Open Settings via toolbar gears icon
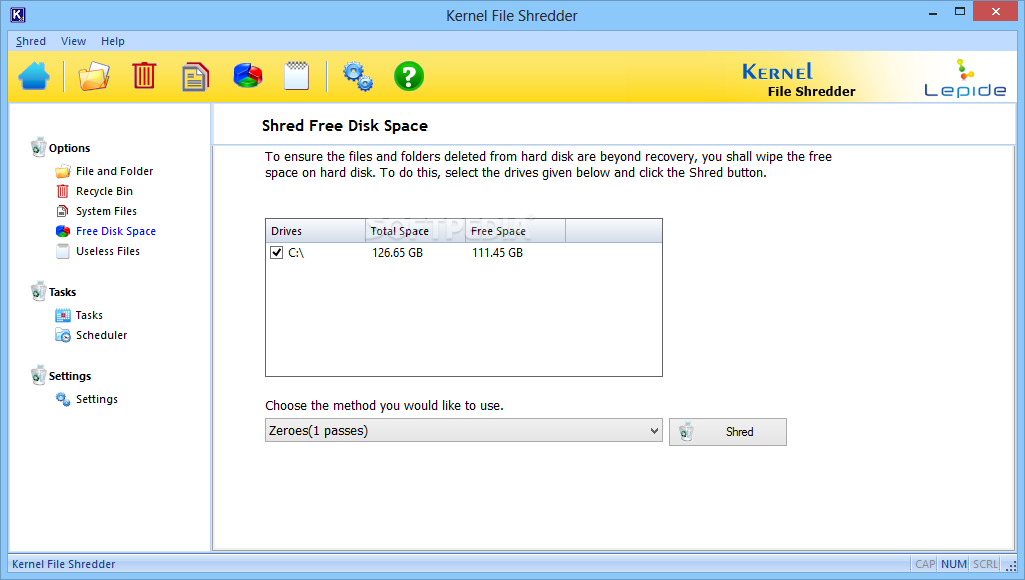1025x580 pixels. tap(358, 77)
